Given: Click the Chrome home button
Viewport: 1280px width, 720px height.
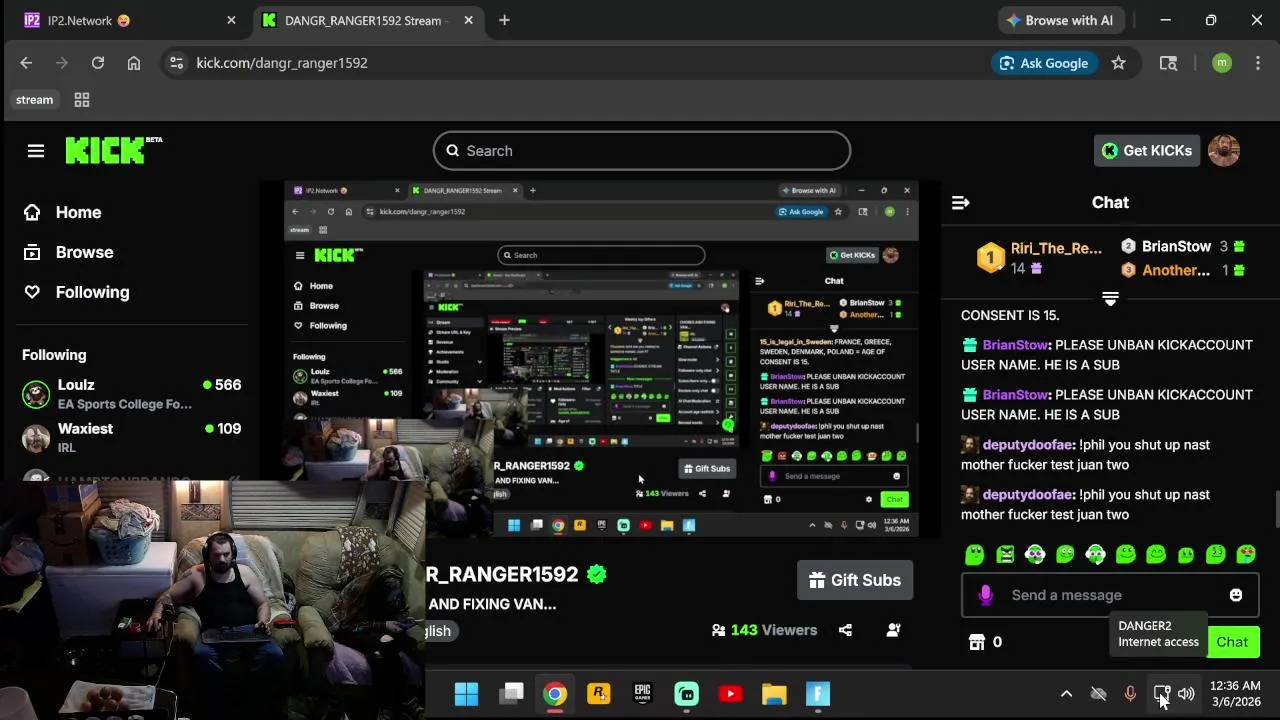Looking at the screenshot, I should tap(134, 63).
